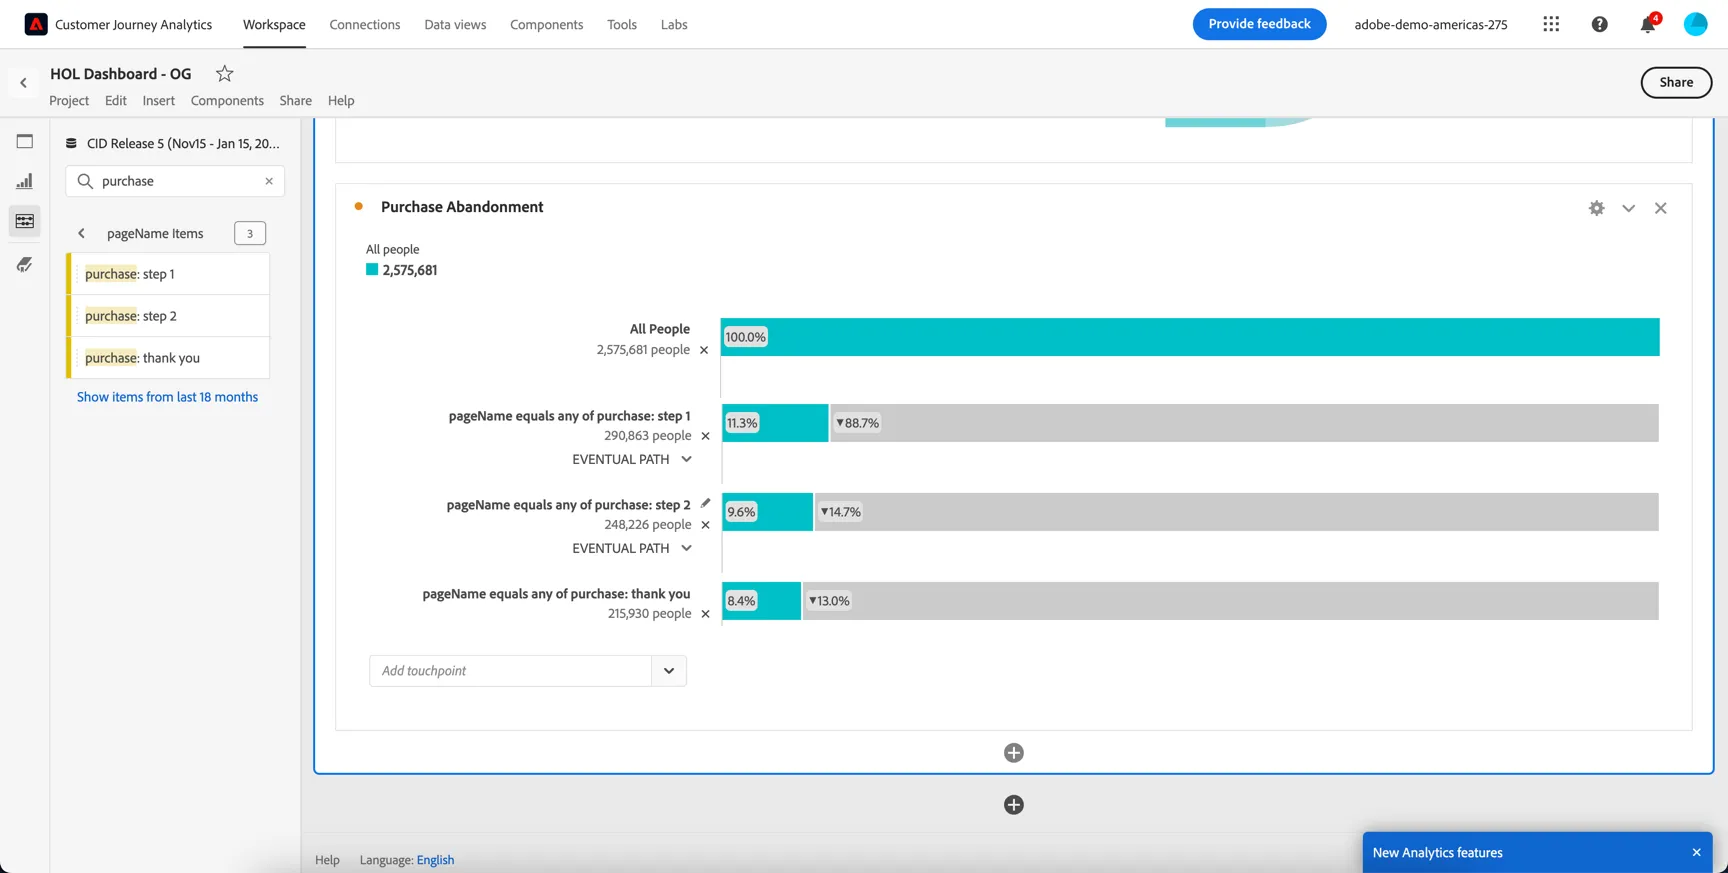This screenshot has height=873, width=1728.
Task: Open step 1 EVENTUAL PATH dropdown
Action: (632, 460)
